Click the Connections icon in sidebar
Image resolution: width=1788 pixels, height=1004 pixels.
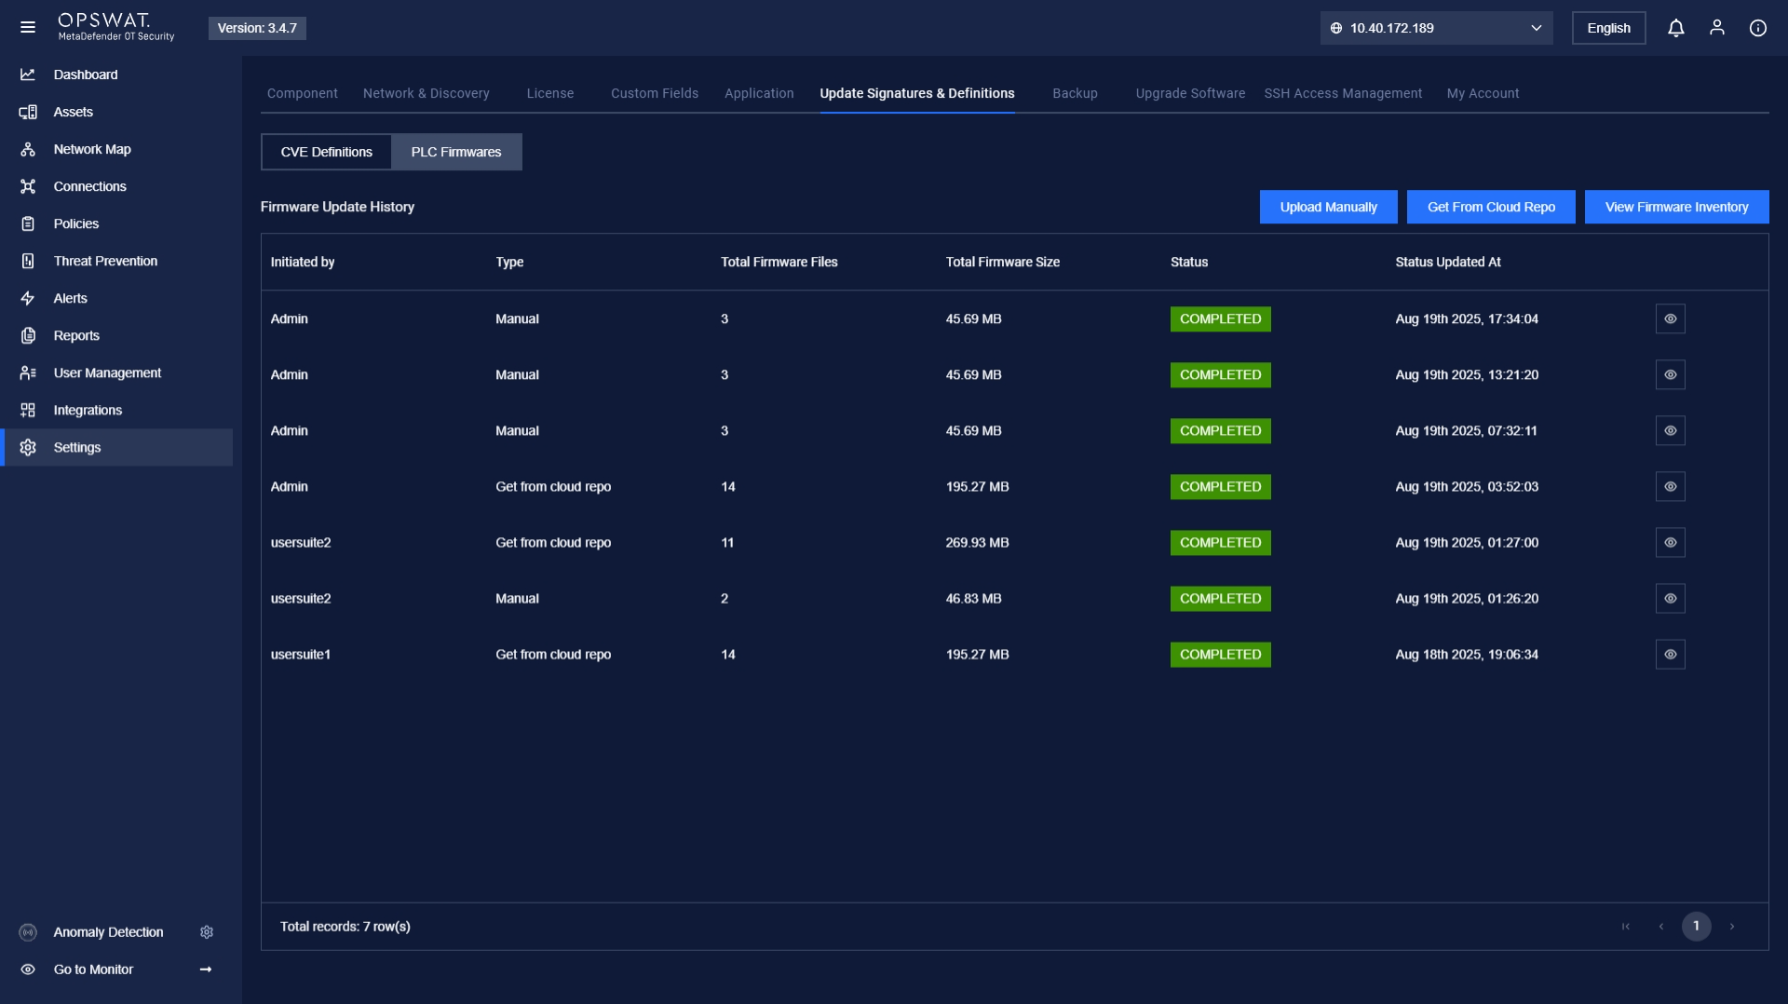coord(28,187)
